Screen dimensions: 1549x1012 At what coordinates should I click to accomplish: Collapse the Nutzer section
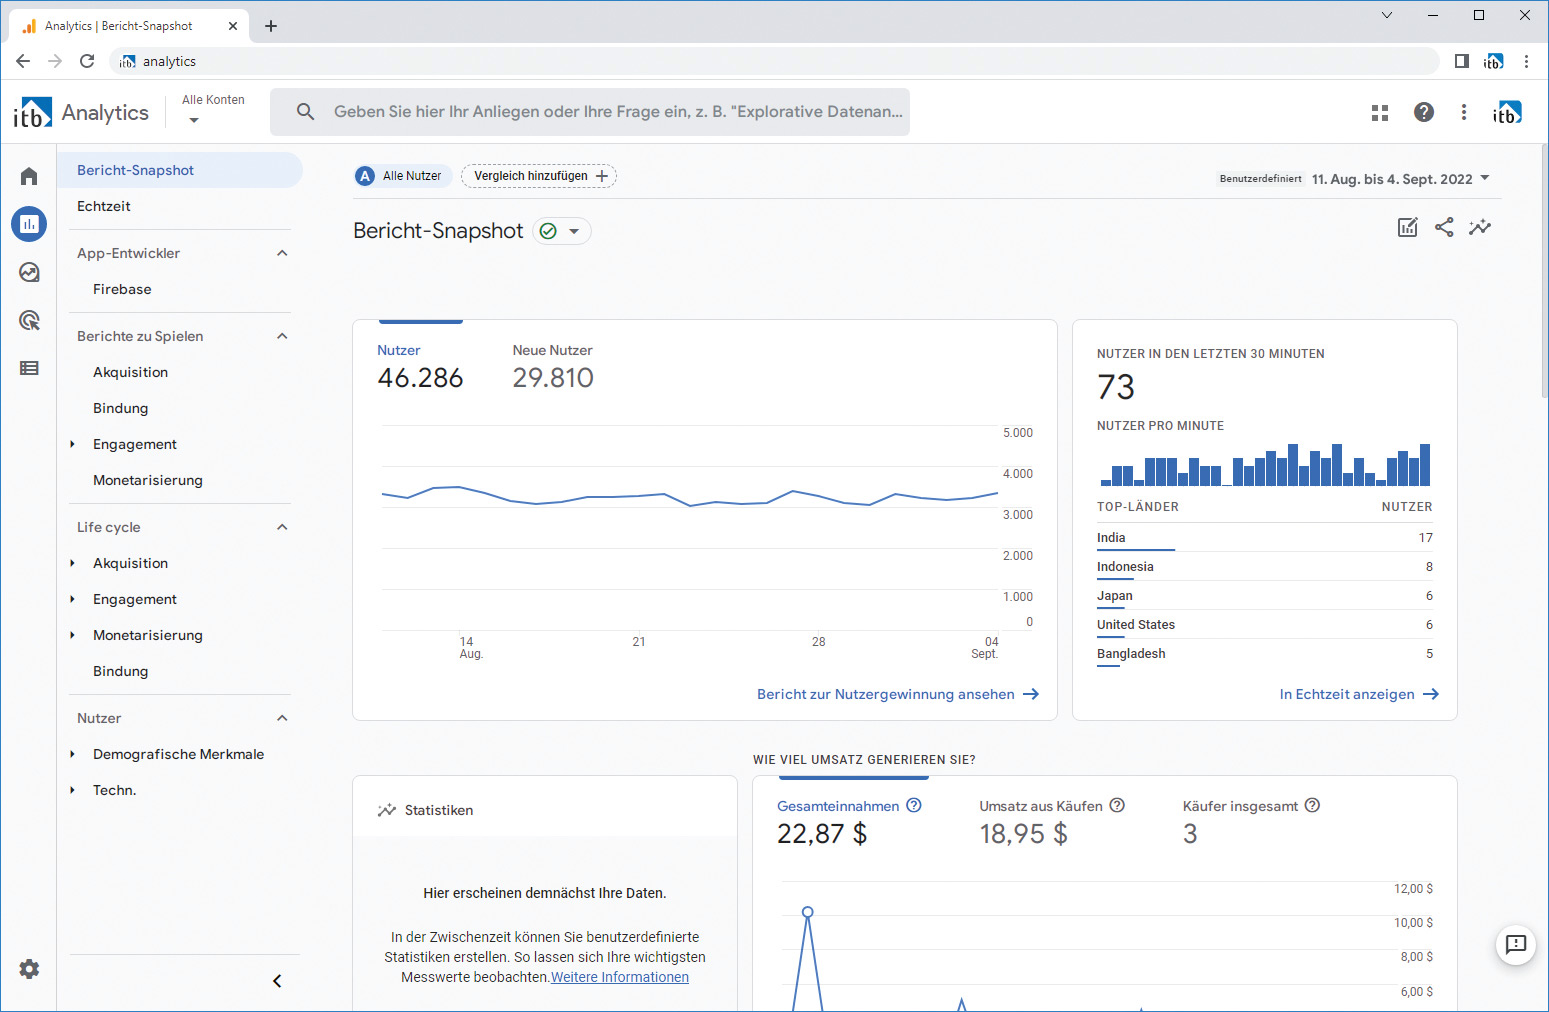click(x=282, y=718)
